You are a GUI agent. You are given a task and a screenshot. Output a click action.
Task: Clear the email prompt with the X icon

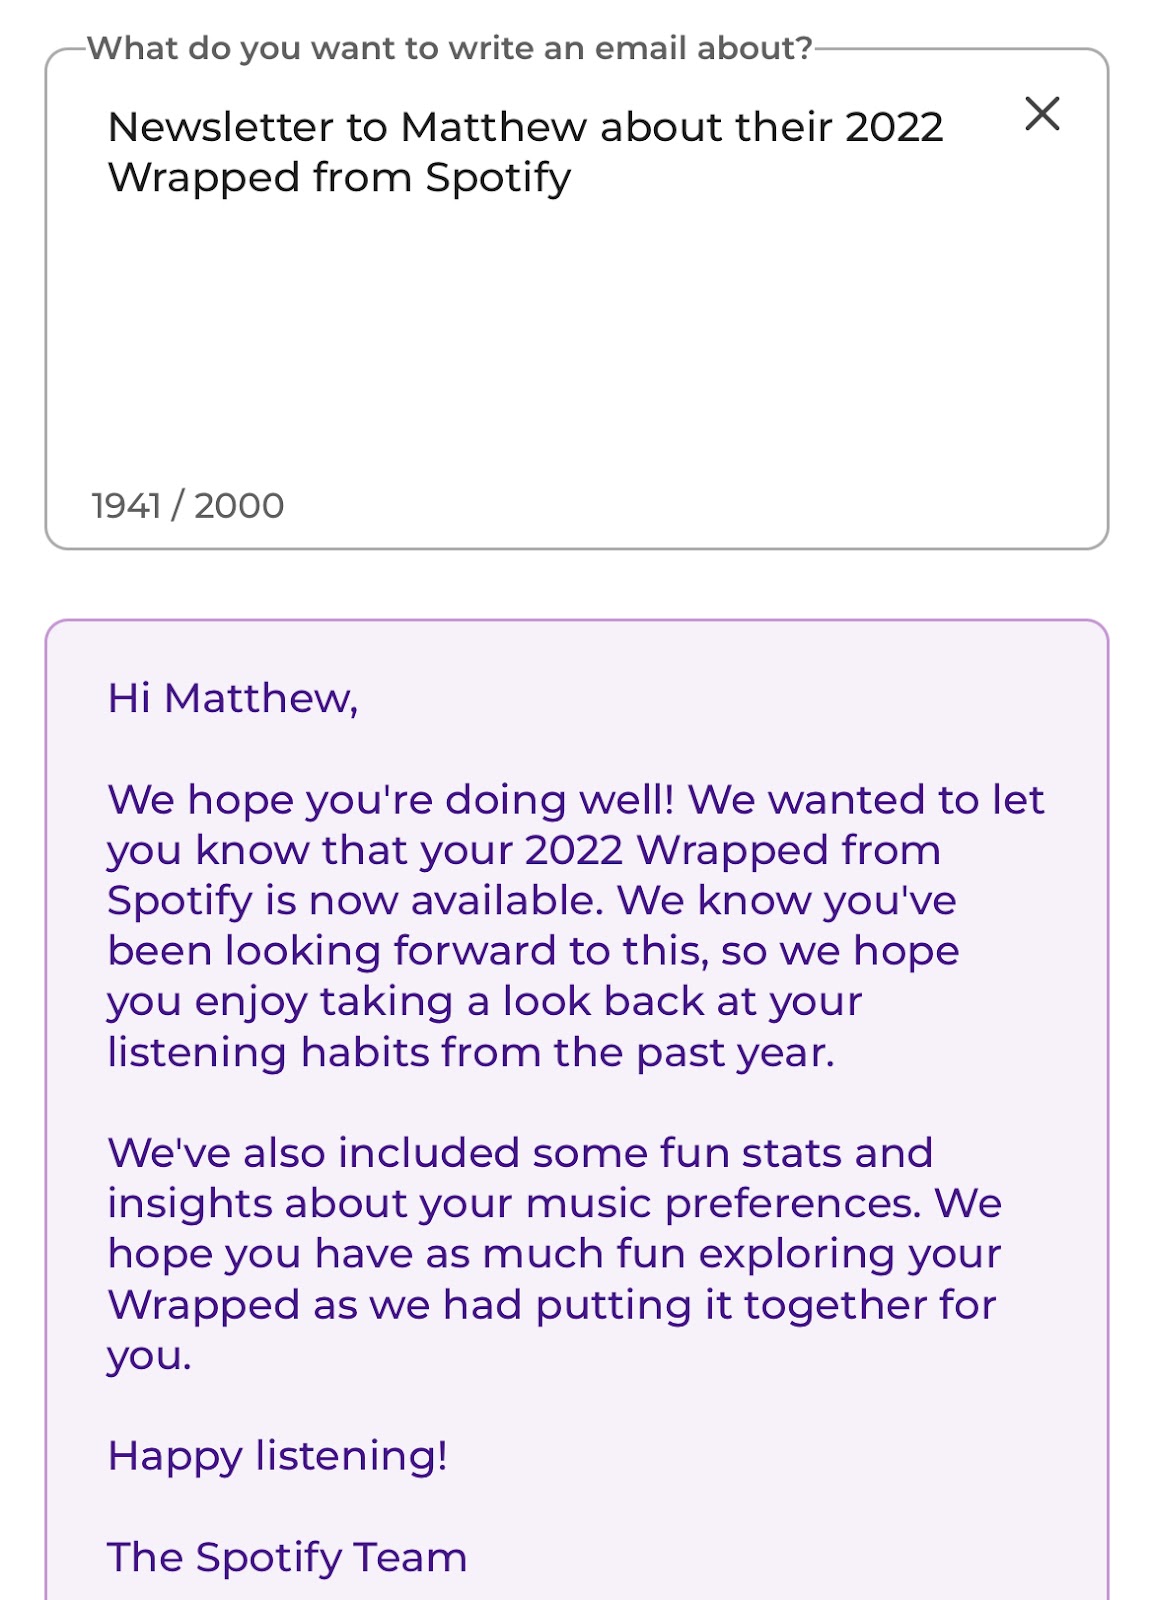pos(1042,114)
